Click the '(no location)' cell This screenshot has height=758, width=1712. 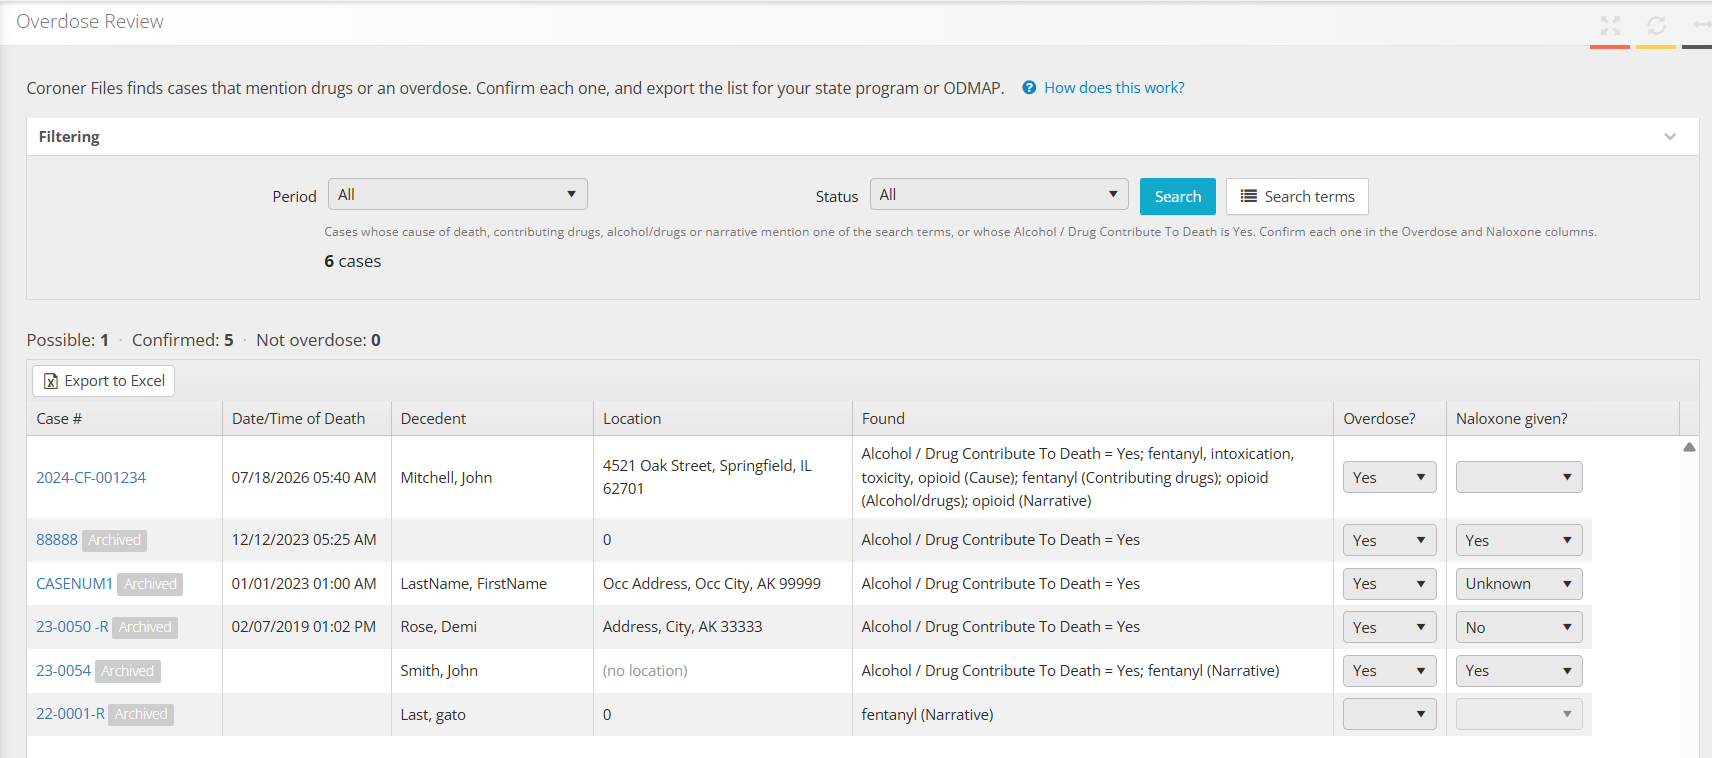coord(645,671)
